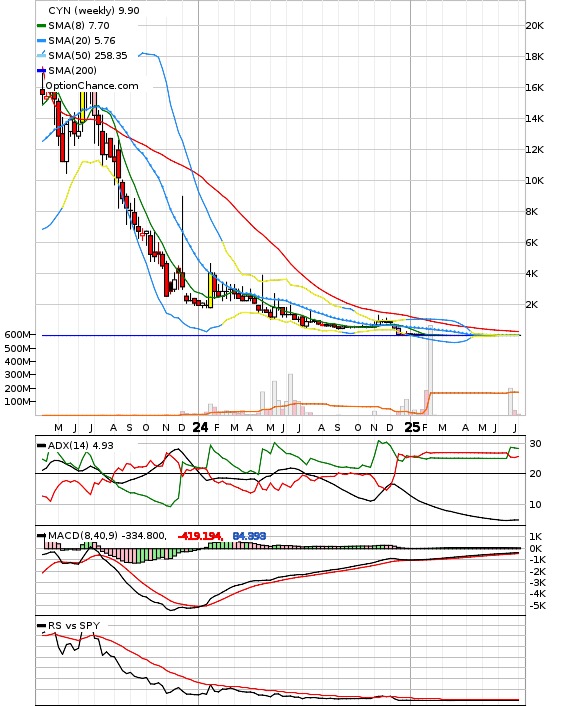Screen dimensions: 566x706
Task: Click the SMA(50) 258.35 legend text
Action: (88, 55)
